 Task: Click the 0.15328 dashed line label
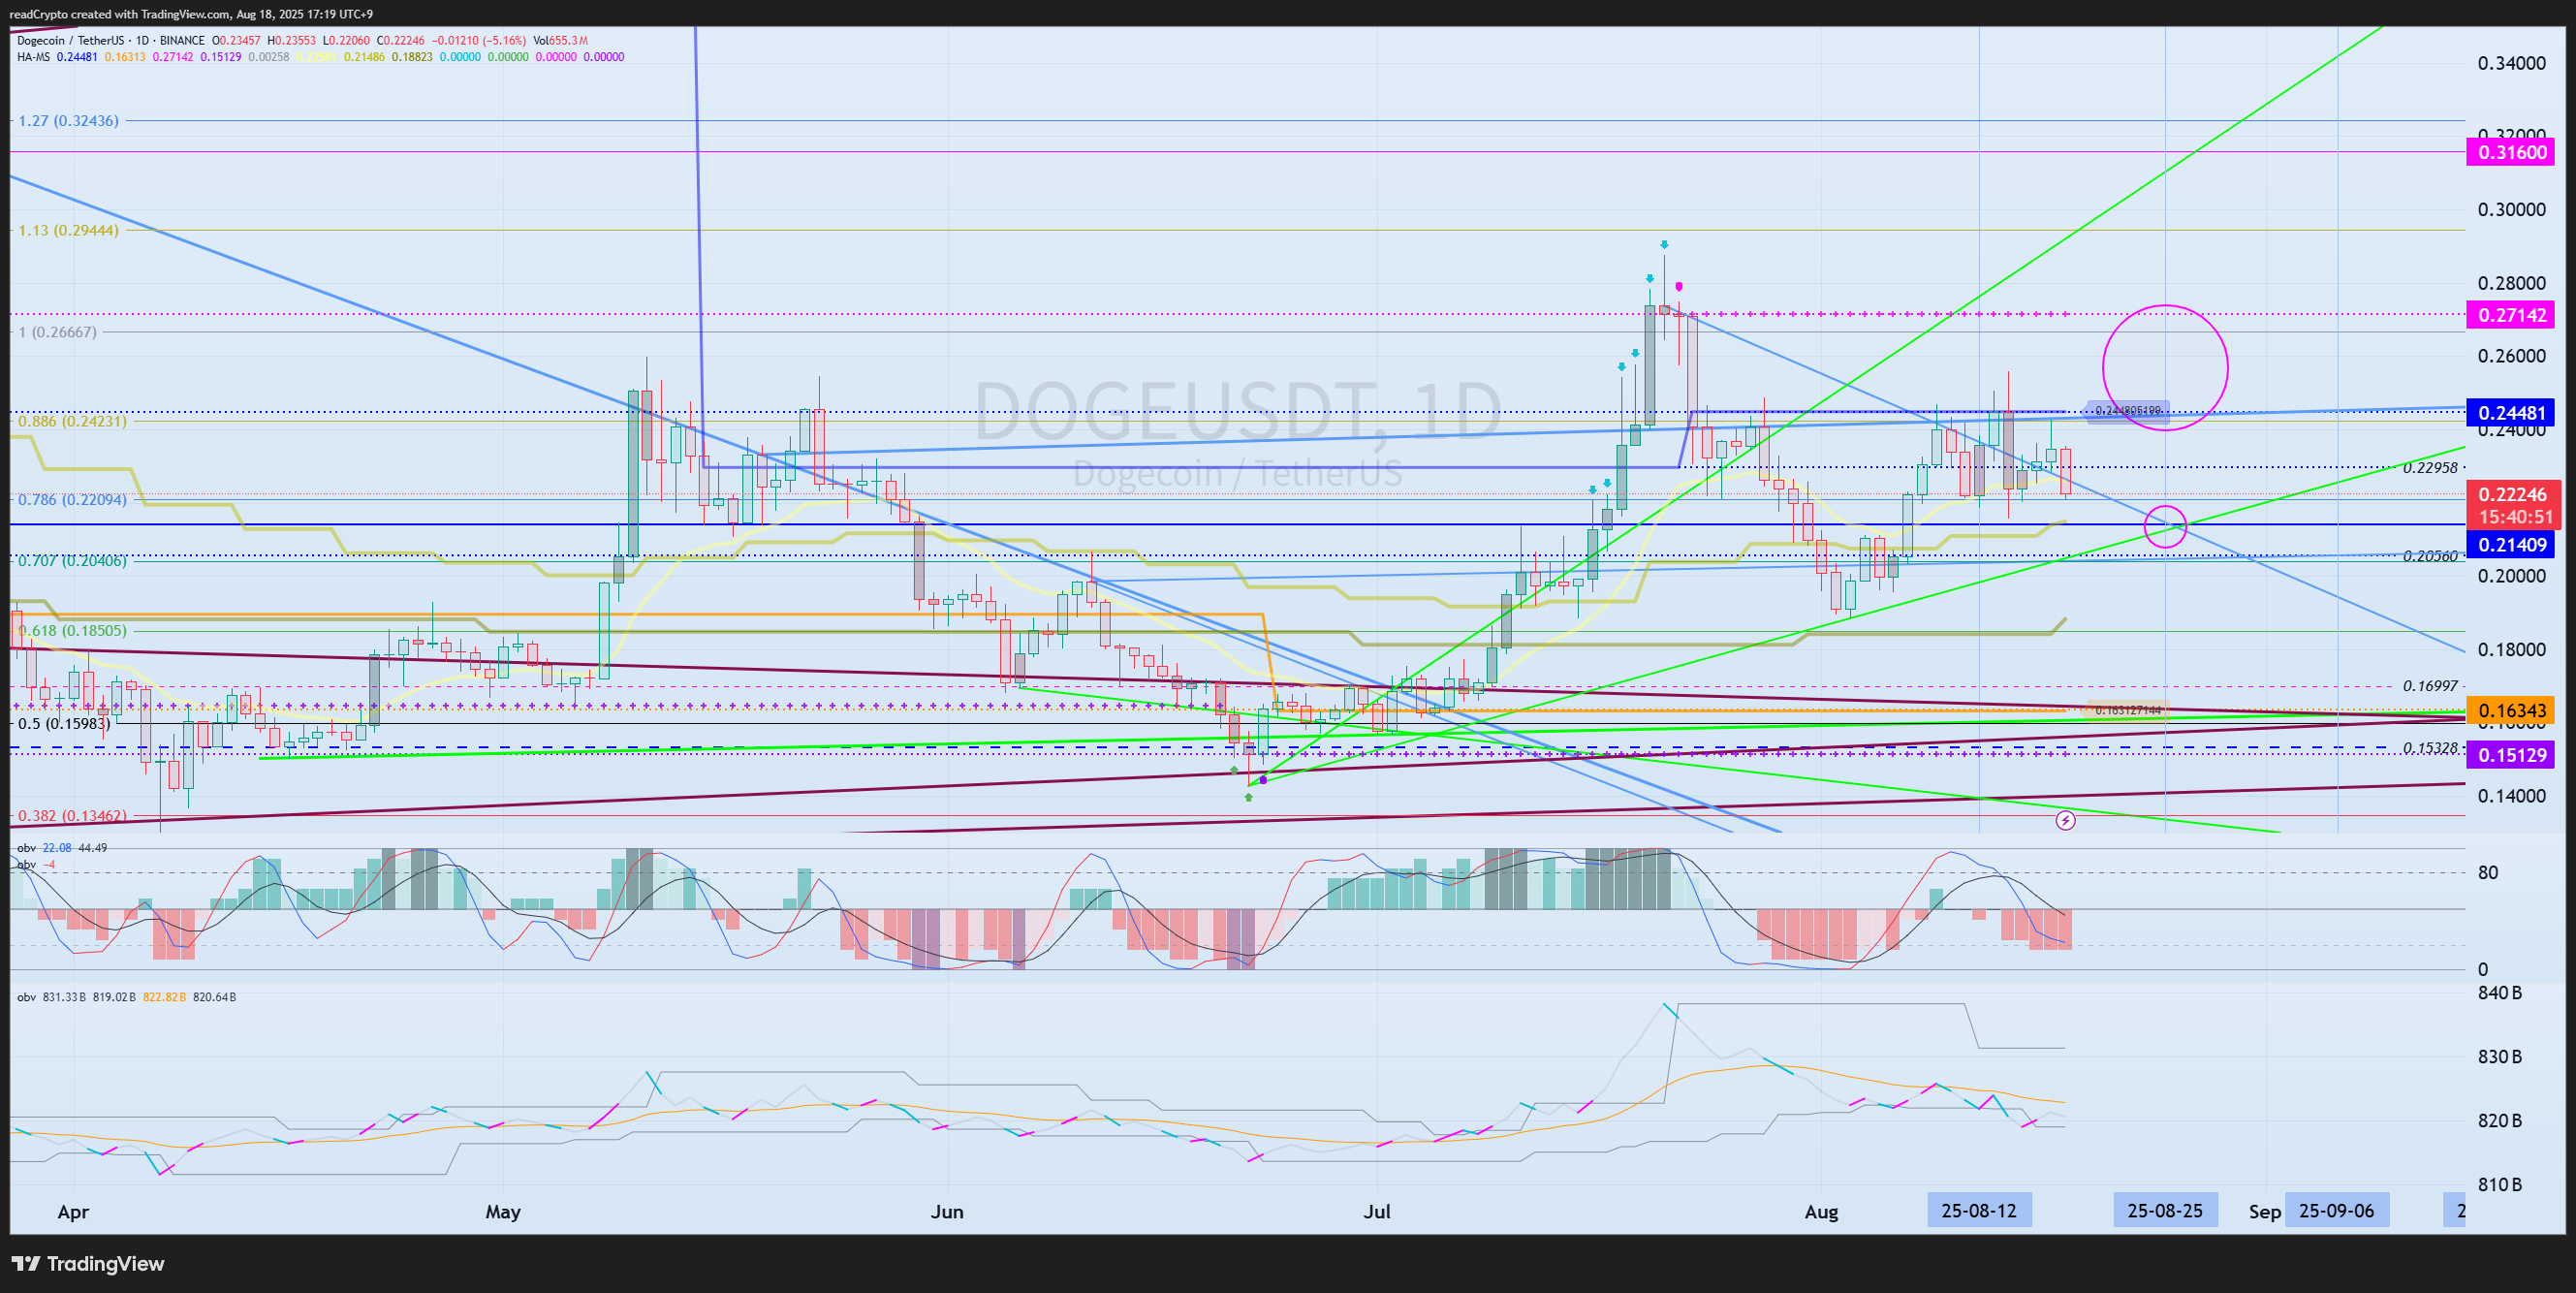[x=2430, y=748]
